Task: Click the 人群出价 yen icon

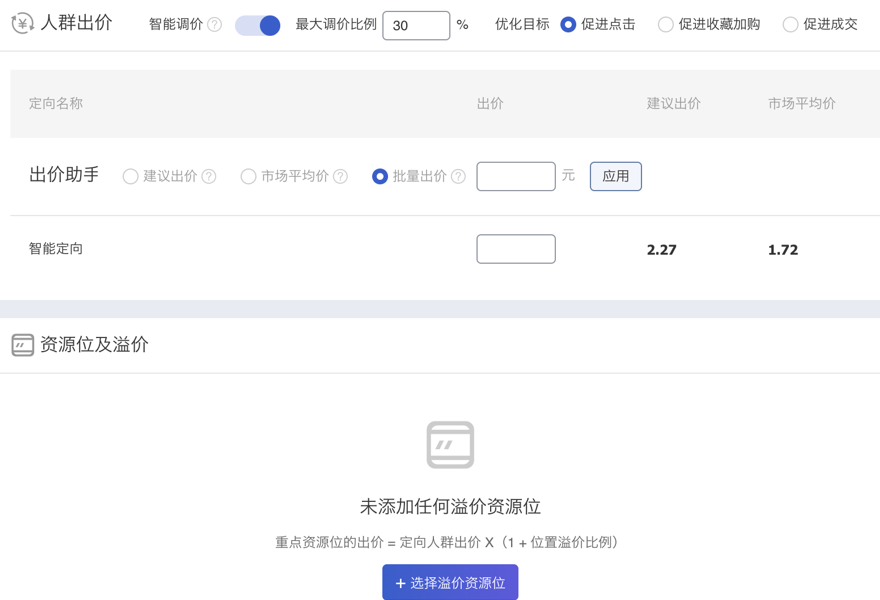Action: 22,24
